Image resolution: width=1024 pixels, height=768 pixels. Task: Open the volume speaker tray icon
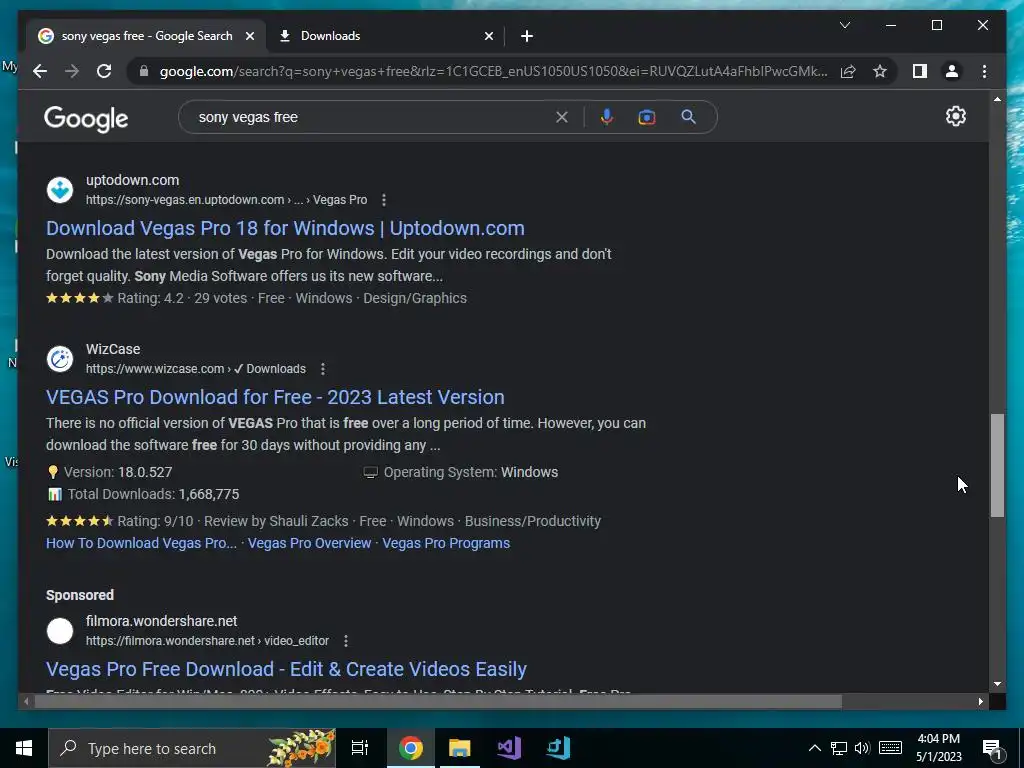(862, 748)
